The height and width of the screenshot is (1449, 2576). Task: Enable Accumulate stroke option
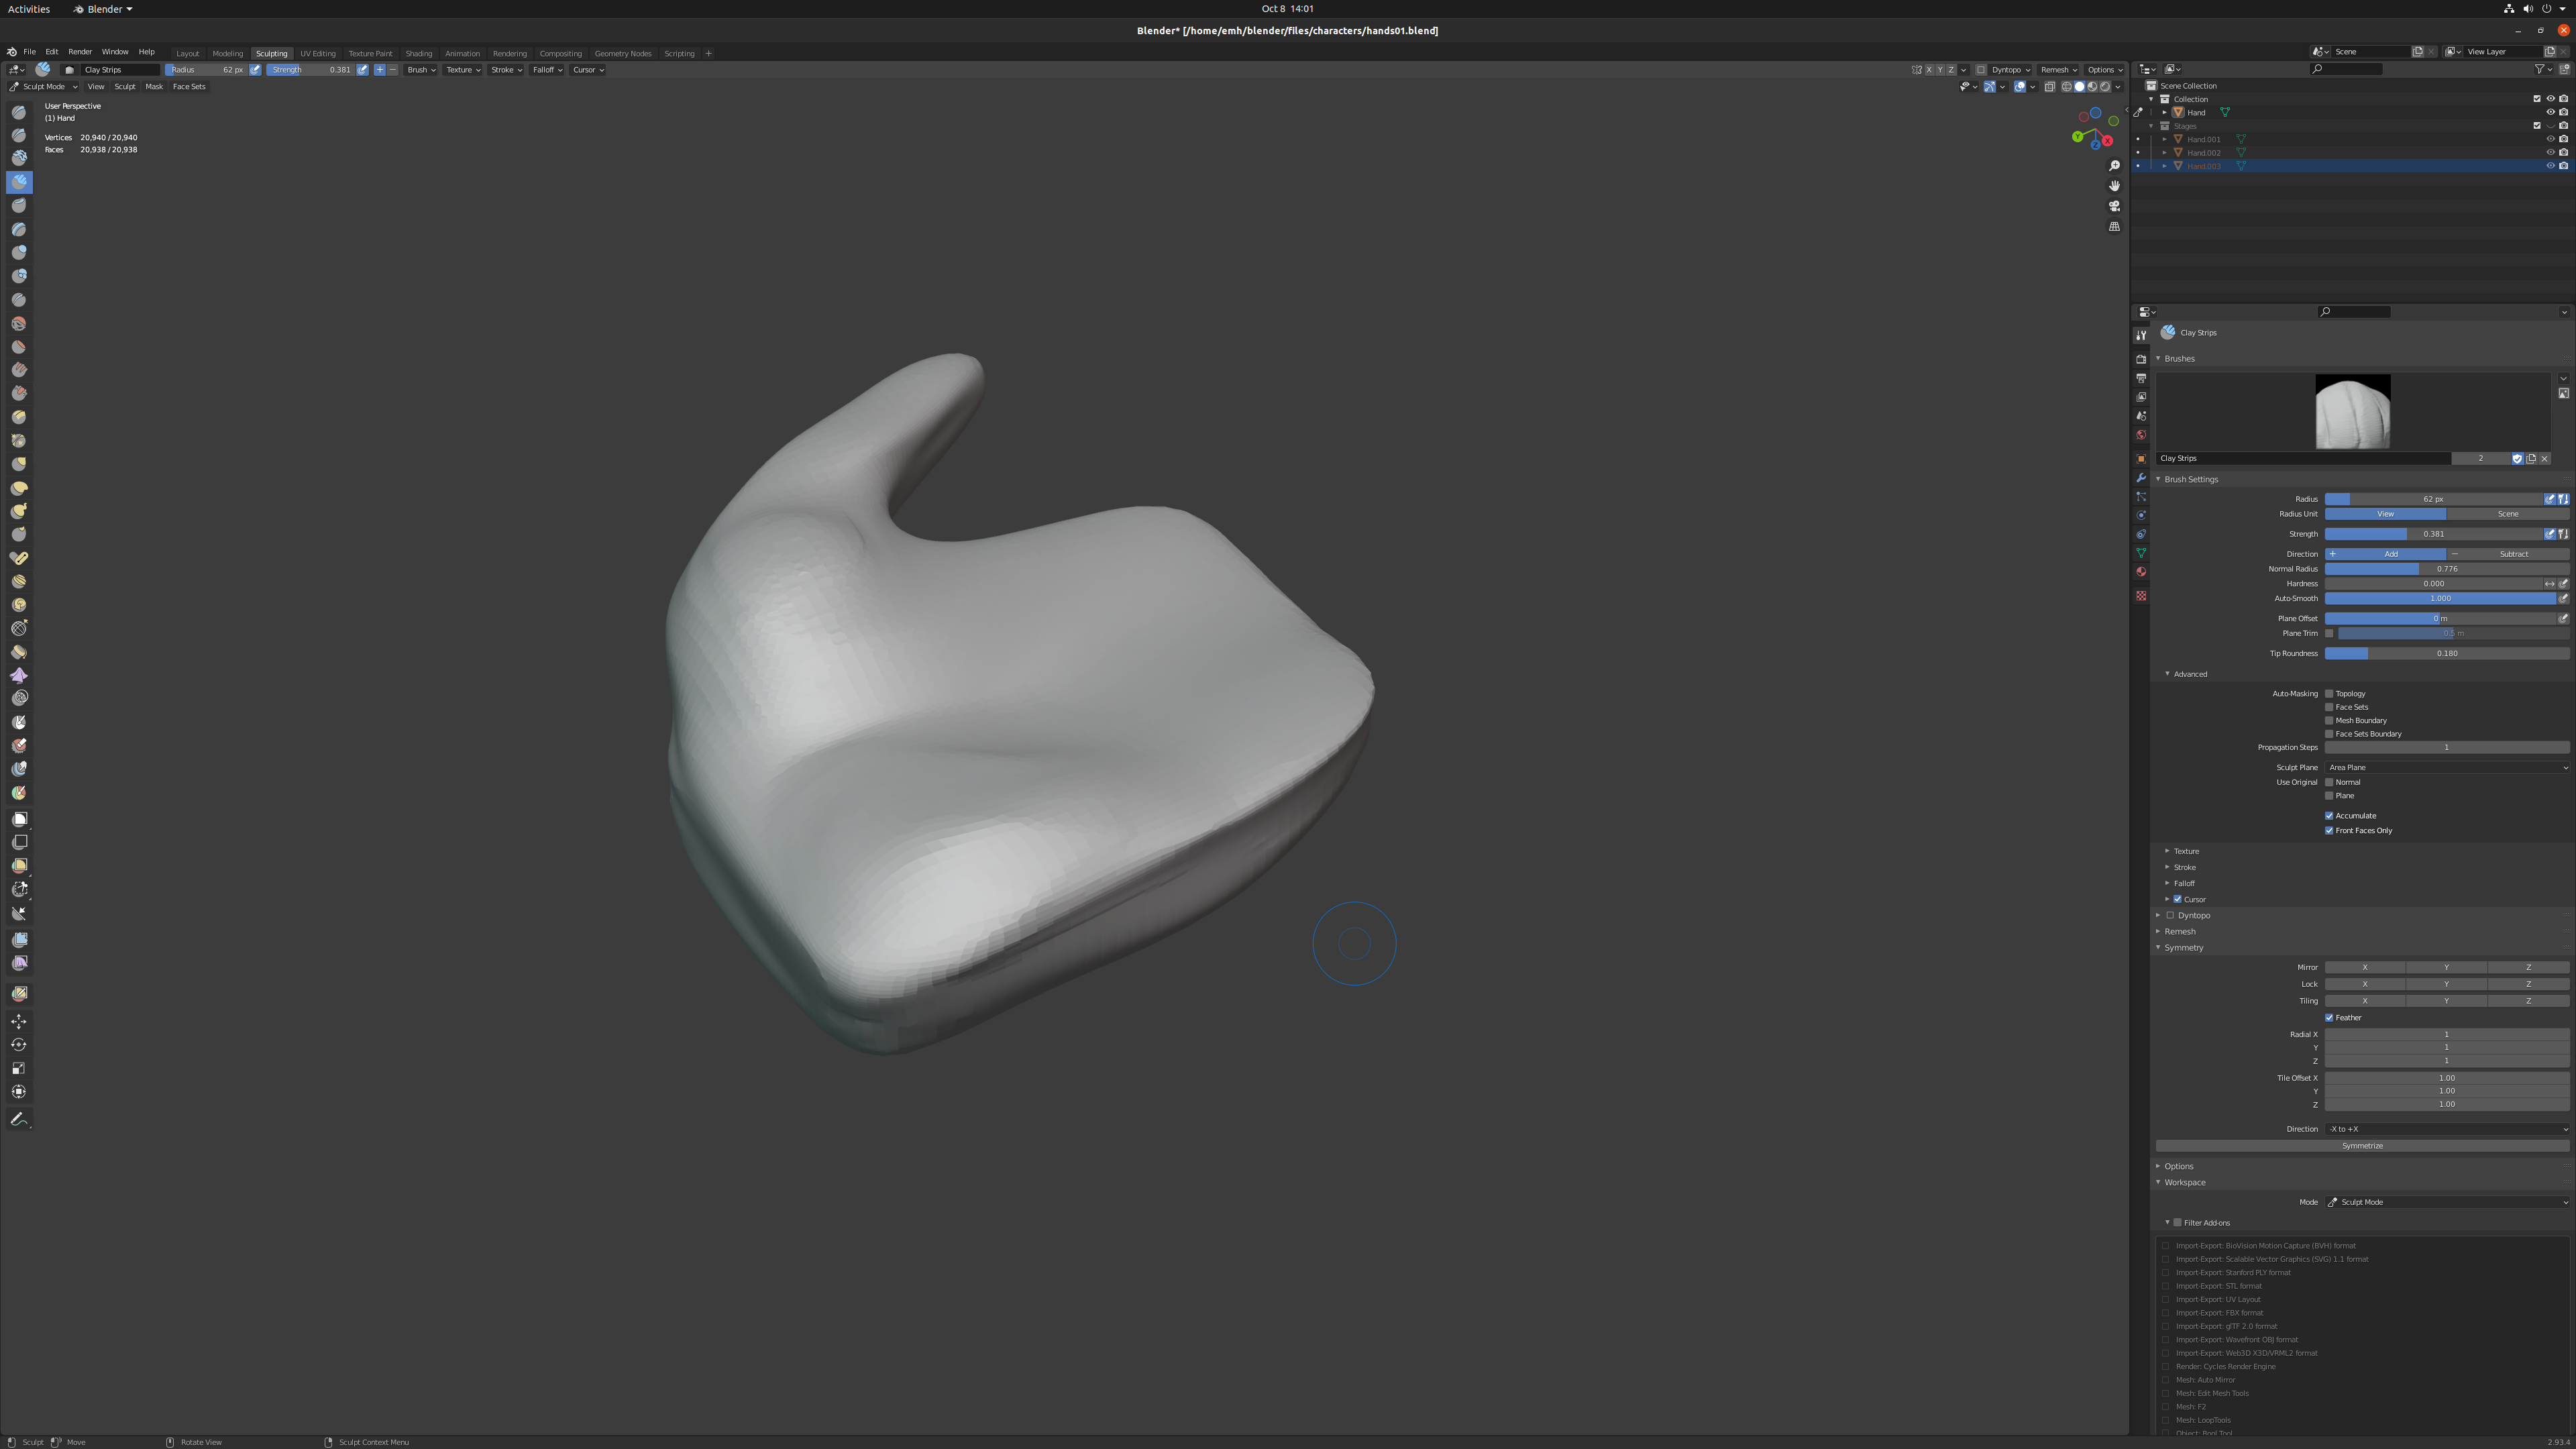point(2330,816)
